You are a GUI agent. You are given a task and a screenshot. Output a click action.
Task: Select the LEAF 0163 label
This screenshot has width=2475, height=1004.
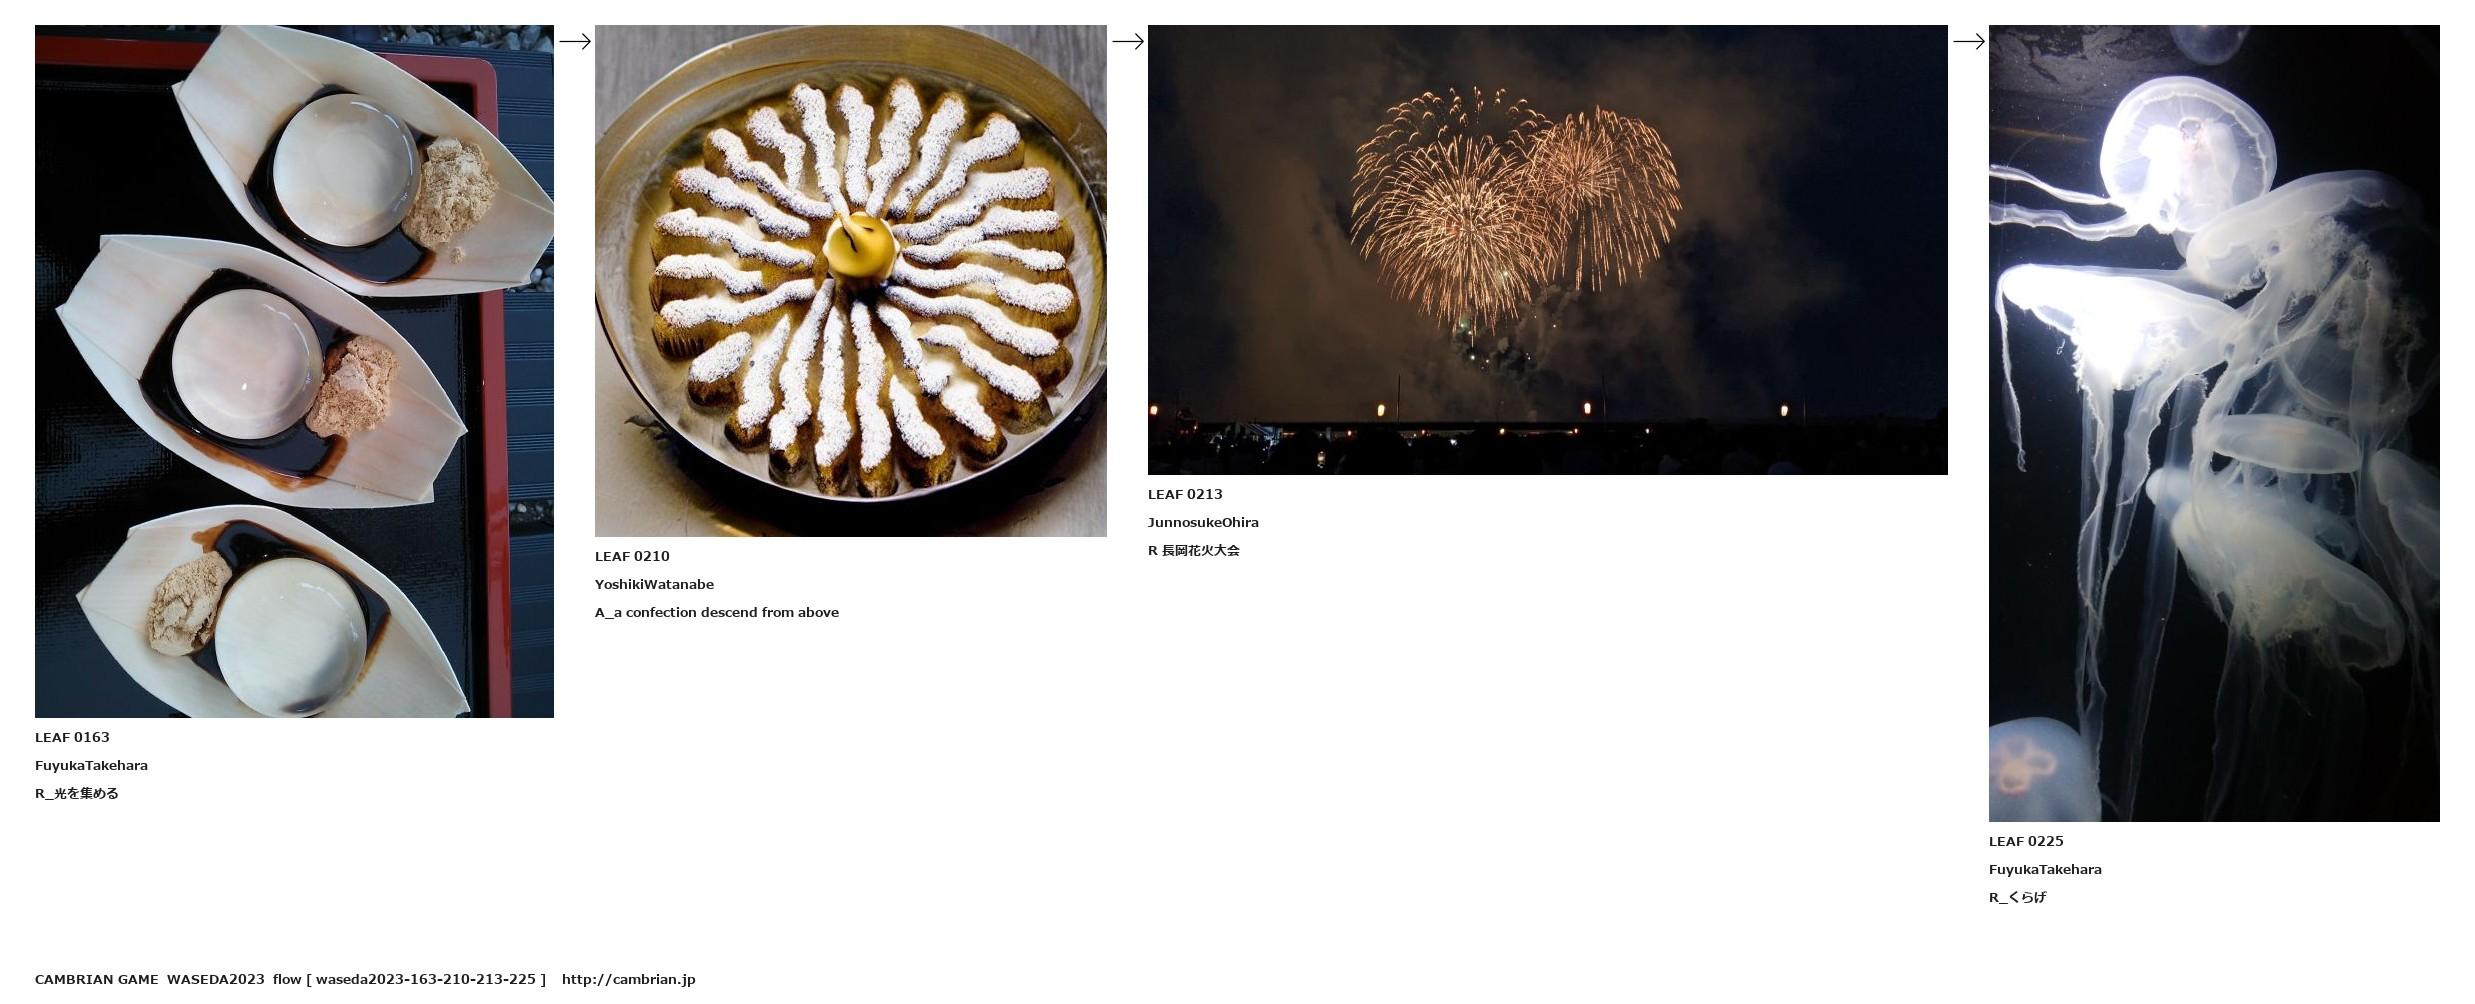pos(72,738)
